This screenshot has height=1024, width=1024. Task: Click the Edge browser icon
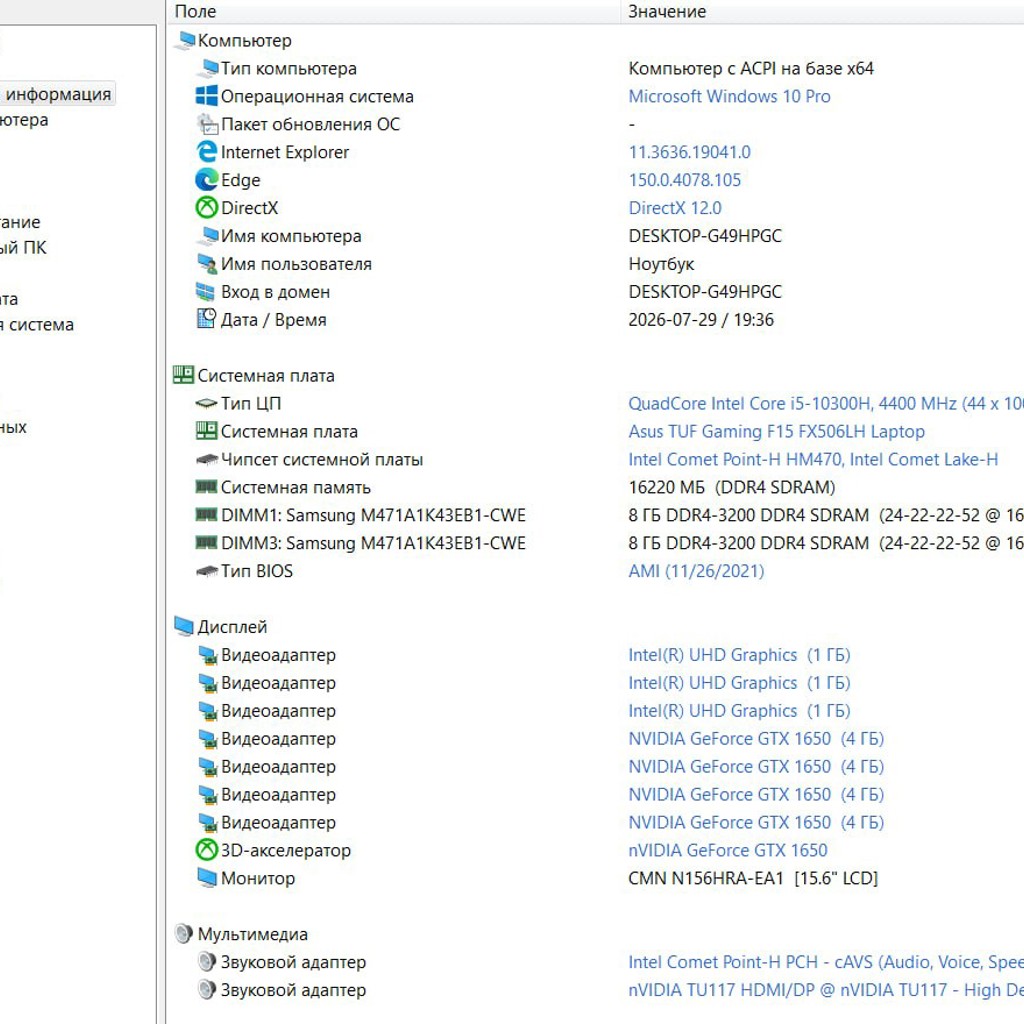(207, 180)
